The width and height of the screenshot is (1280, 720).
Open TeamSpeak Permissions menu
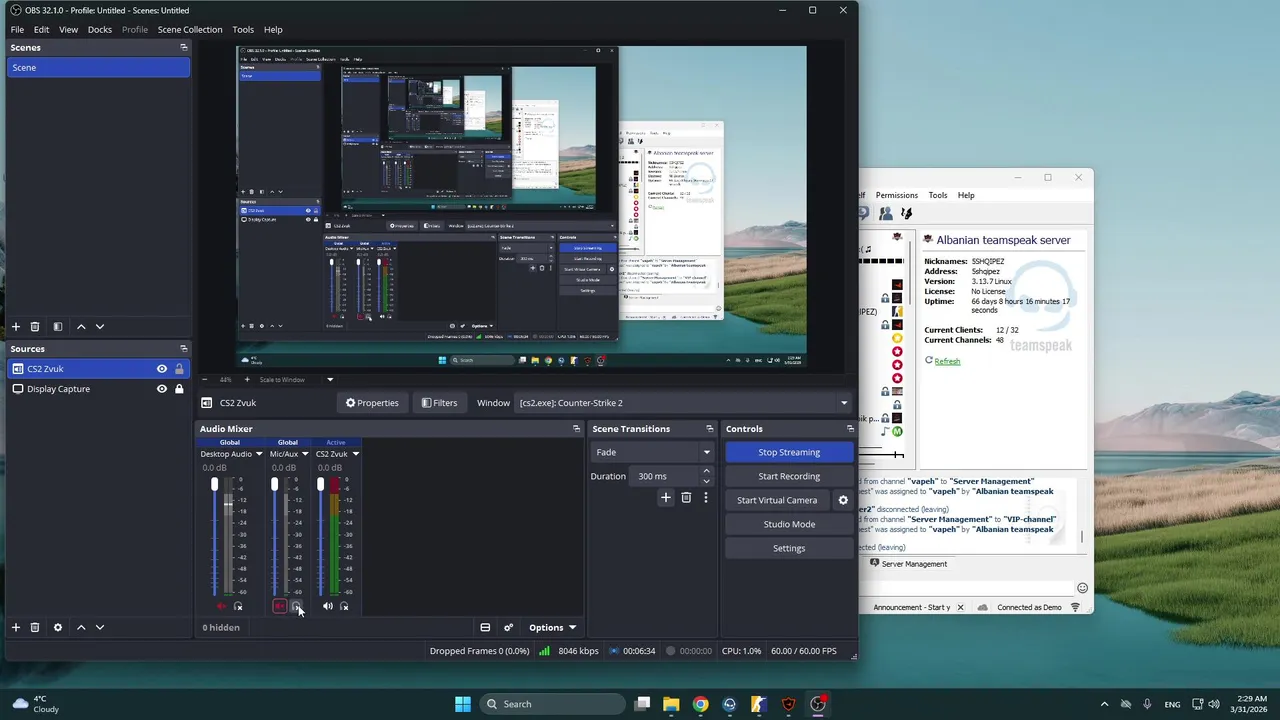897,195
